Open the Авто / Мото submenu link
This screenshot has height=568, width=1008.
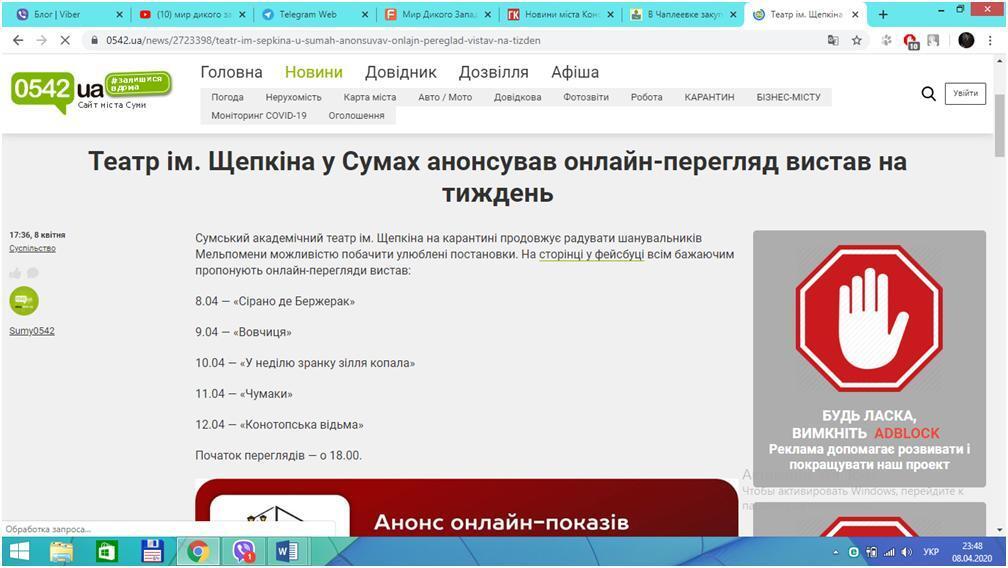445,97
